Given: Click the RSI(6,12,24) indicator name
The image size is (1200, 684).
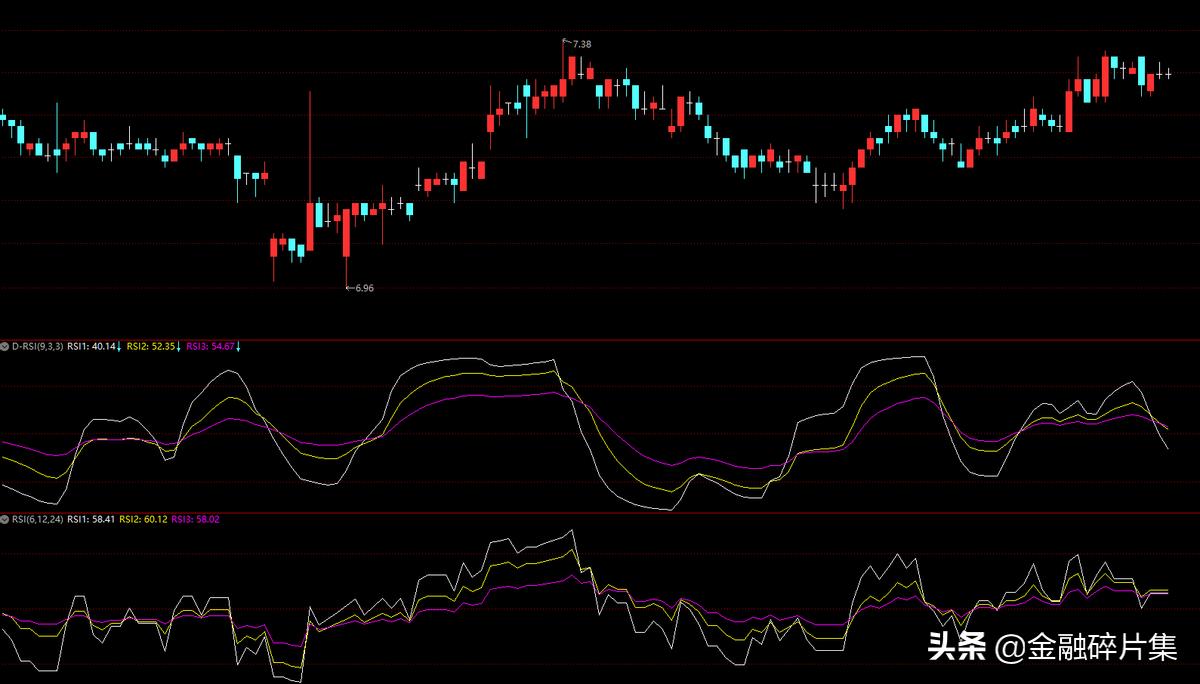Looking at the screenshot, I should [x=37, y=520].
